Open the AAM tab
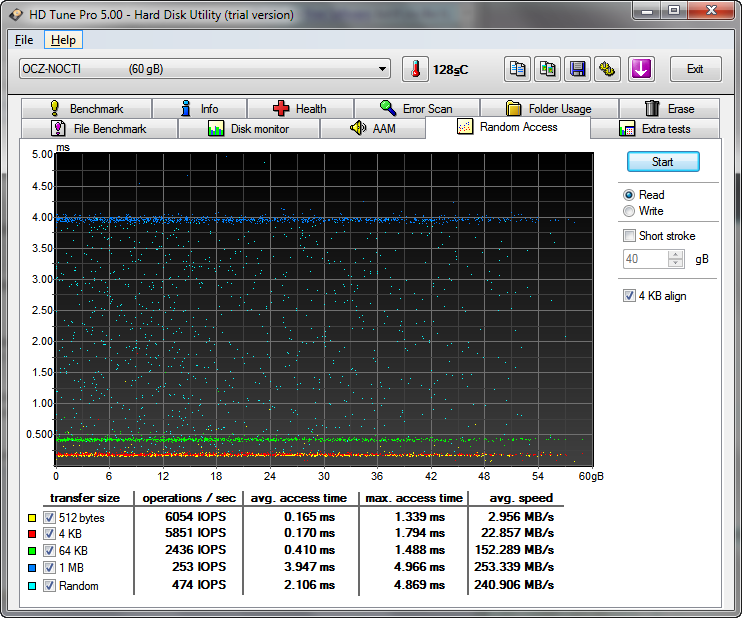The width and height of the screenshot is (742, 618). coord(373,129)
